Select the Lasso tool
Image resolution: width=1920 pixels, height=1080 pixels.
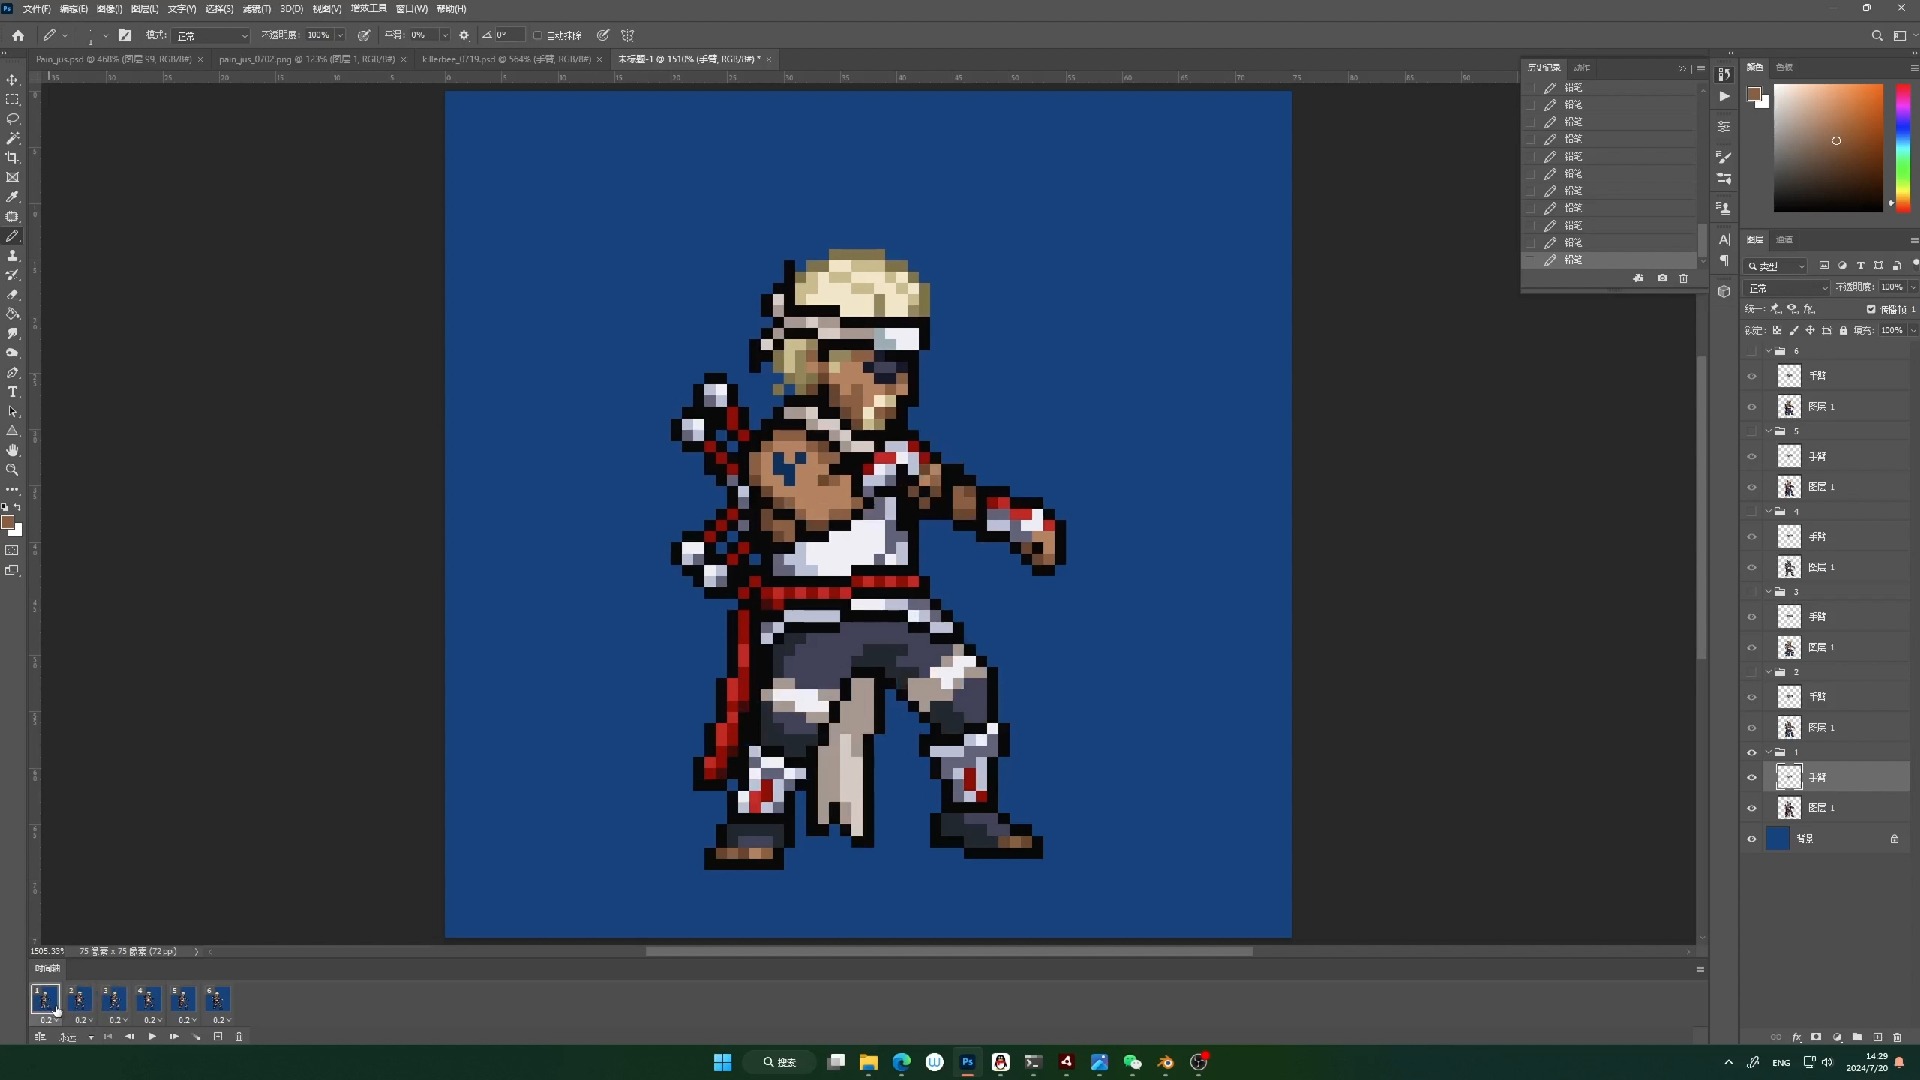(x=13, y=119)
